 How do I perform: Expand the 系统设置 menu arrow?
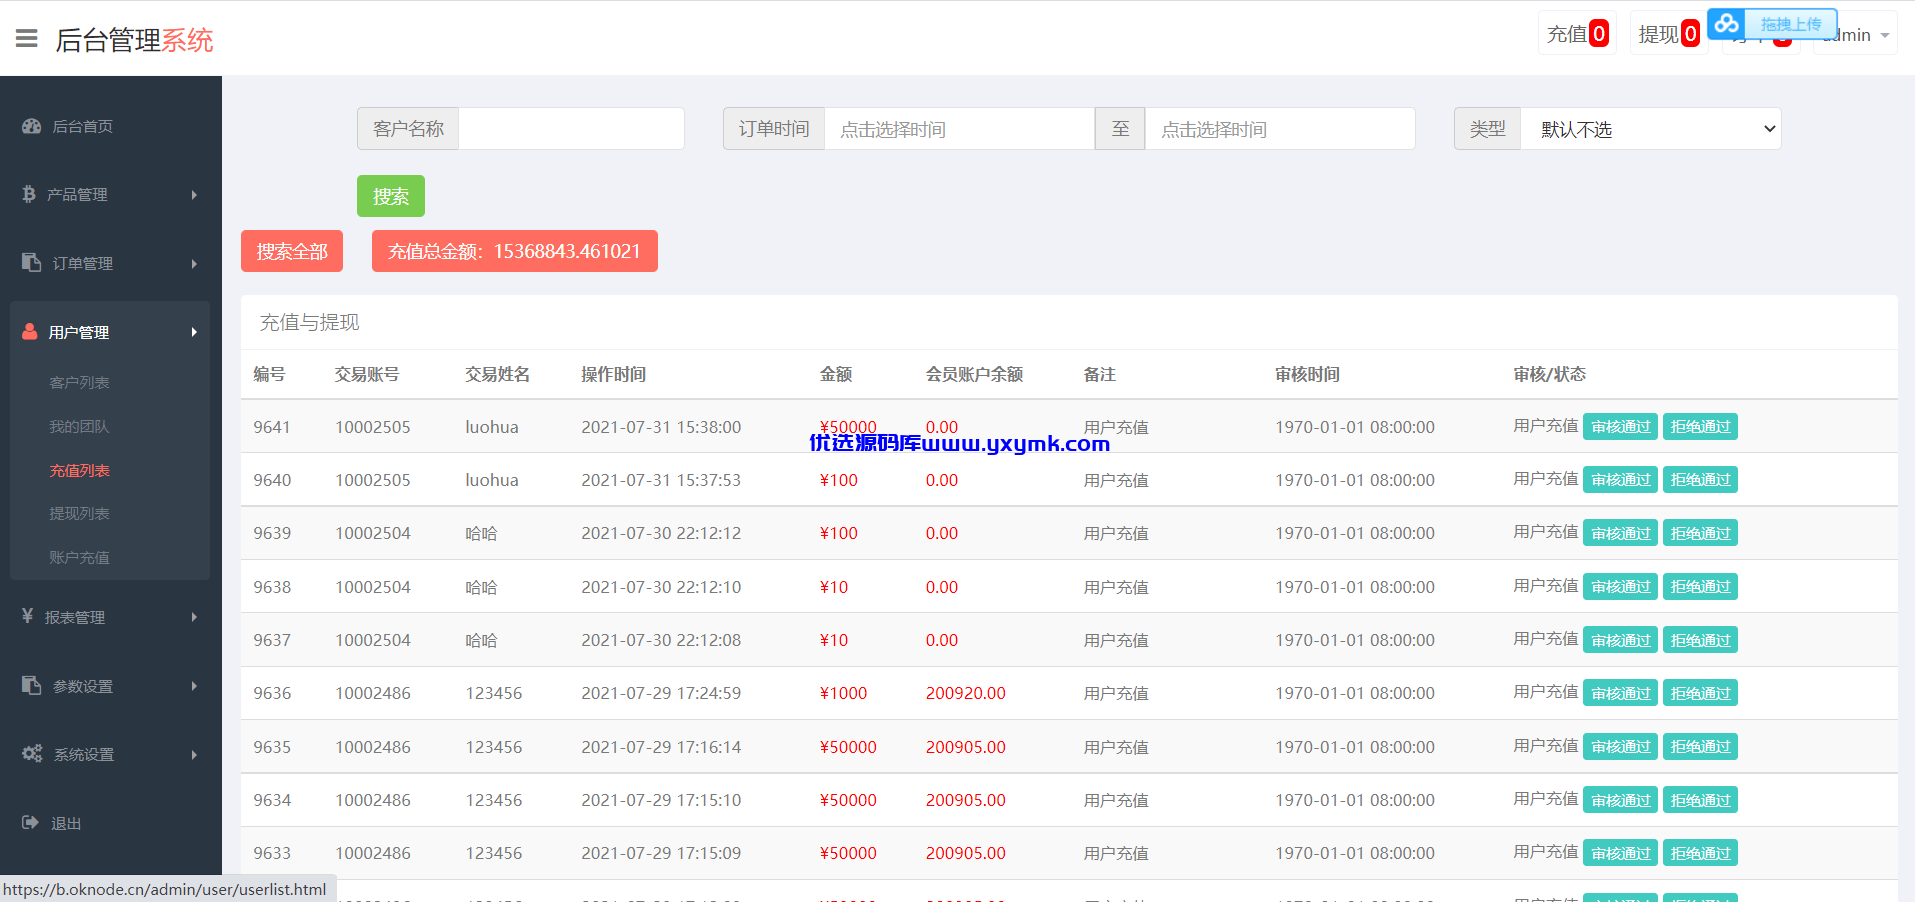tap(194, 755)
